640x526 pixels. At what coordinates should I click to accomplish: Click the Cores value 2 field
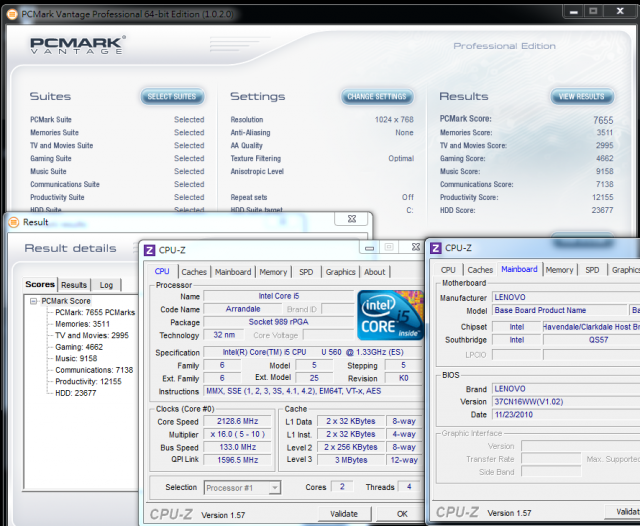tap(342, 486)
